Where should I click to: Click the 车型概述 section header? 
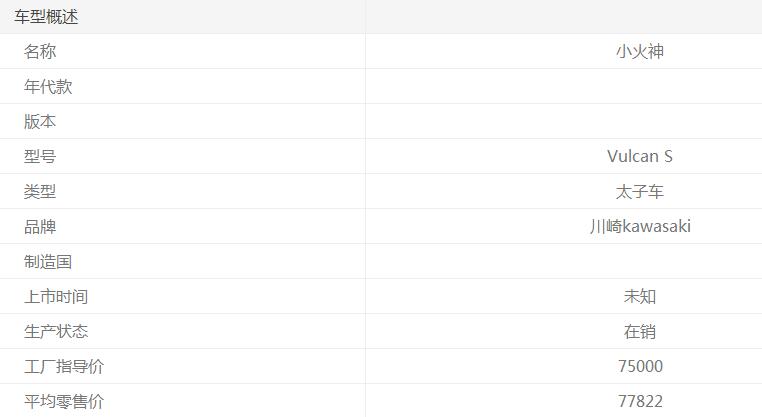tap(46, 17)
